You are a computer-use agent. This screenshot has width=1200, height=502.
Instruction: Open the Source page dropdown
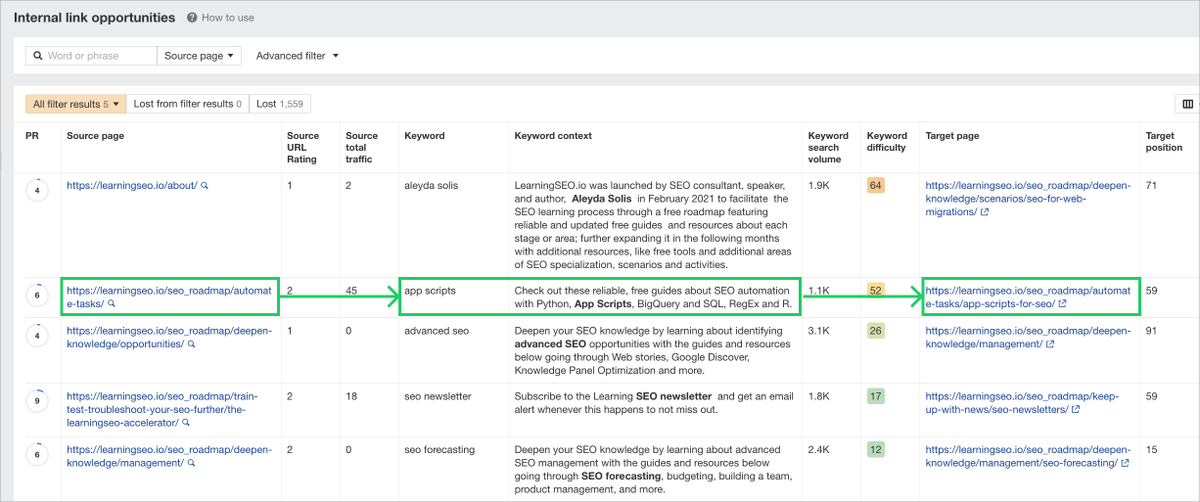[199, 56]
